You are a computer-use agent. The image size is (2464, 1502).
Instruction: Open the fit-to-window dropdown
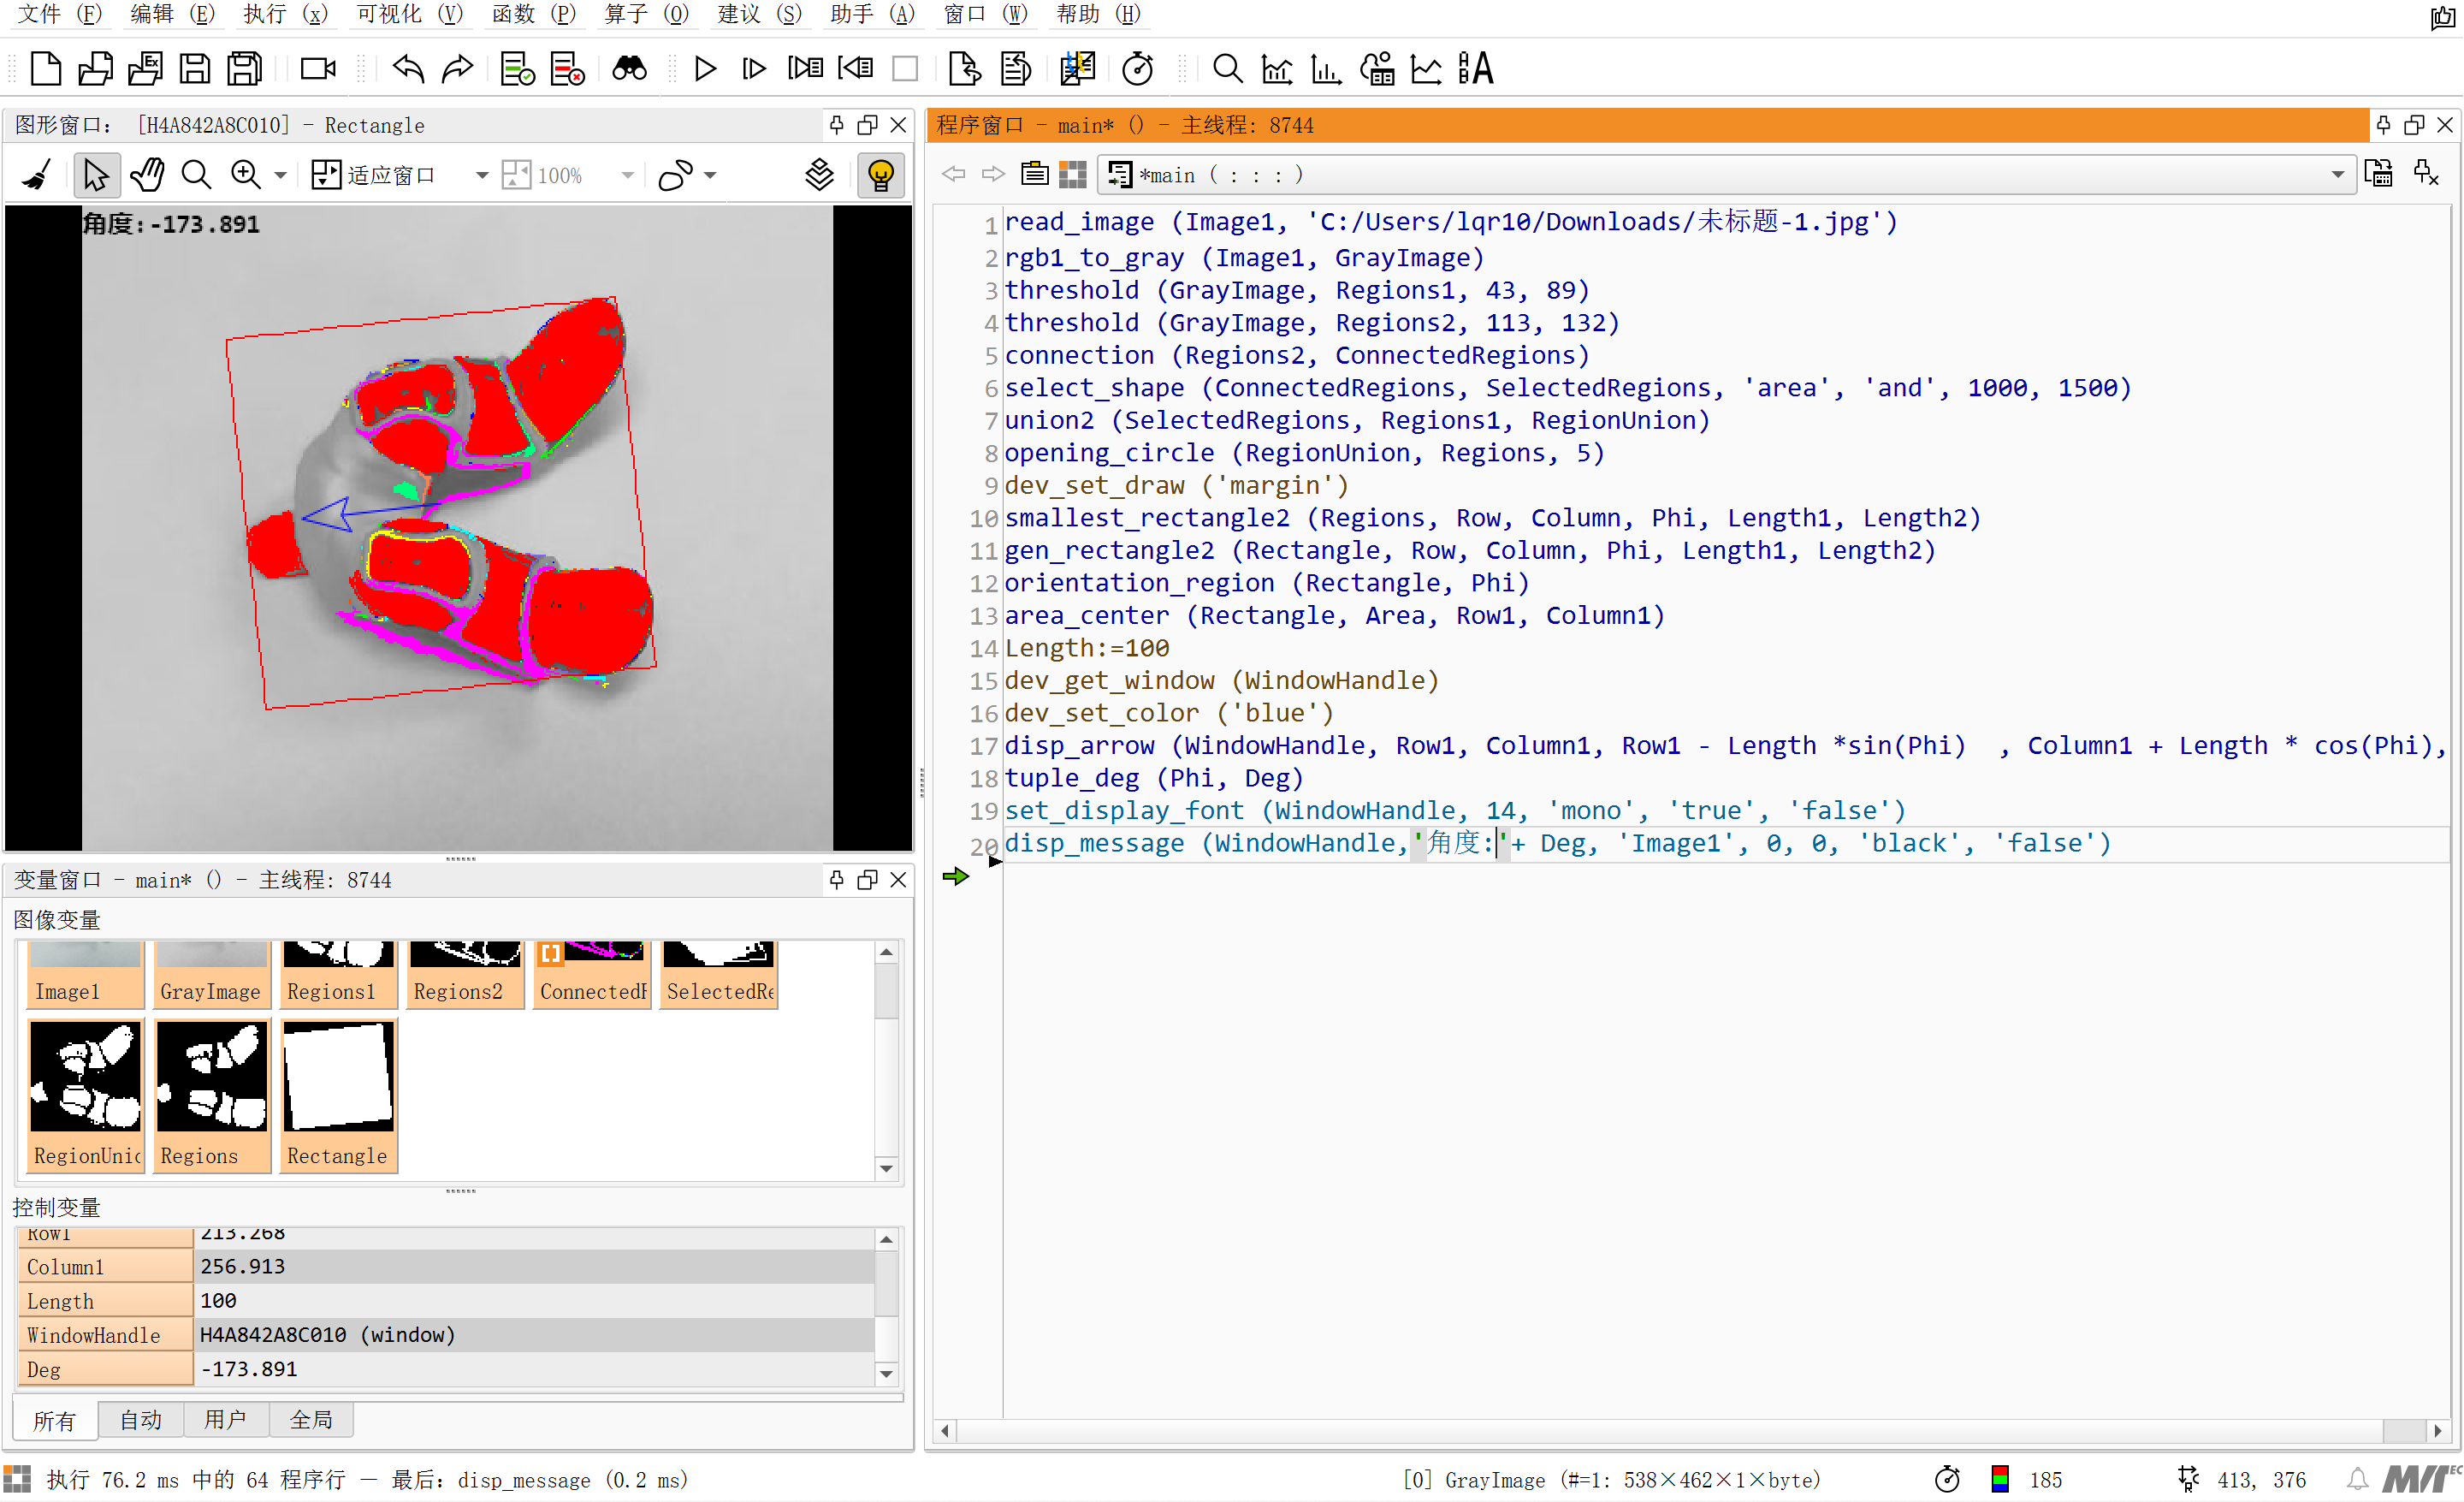click(482, 175)
